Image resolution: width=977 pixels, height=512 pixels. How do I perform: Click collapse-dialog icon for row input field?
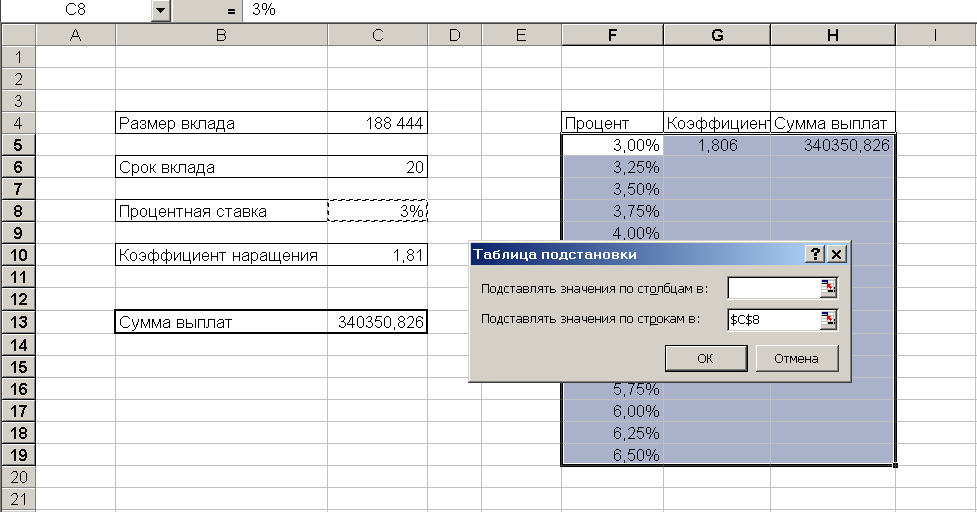(828, 320)
